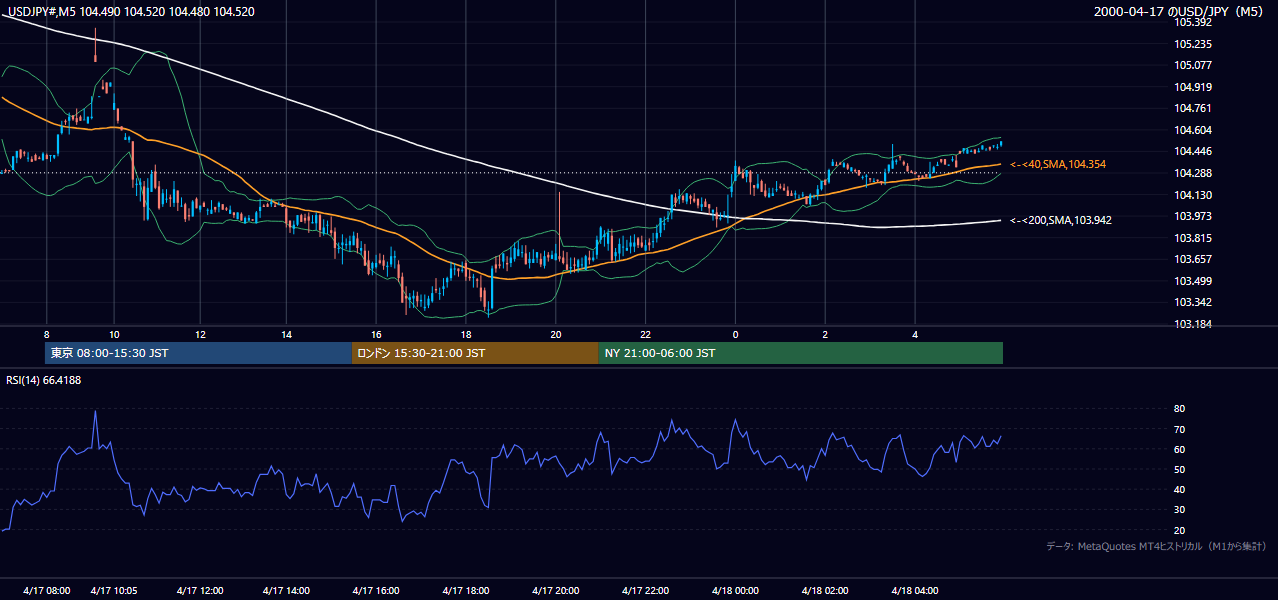Click the MetaQuotes MT4 data source note
Viewport: 1278px width, 600px height.
tap(1156, 546)
